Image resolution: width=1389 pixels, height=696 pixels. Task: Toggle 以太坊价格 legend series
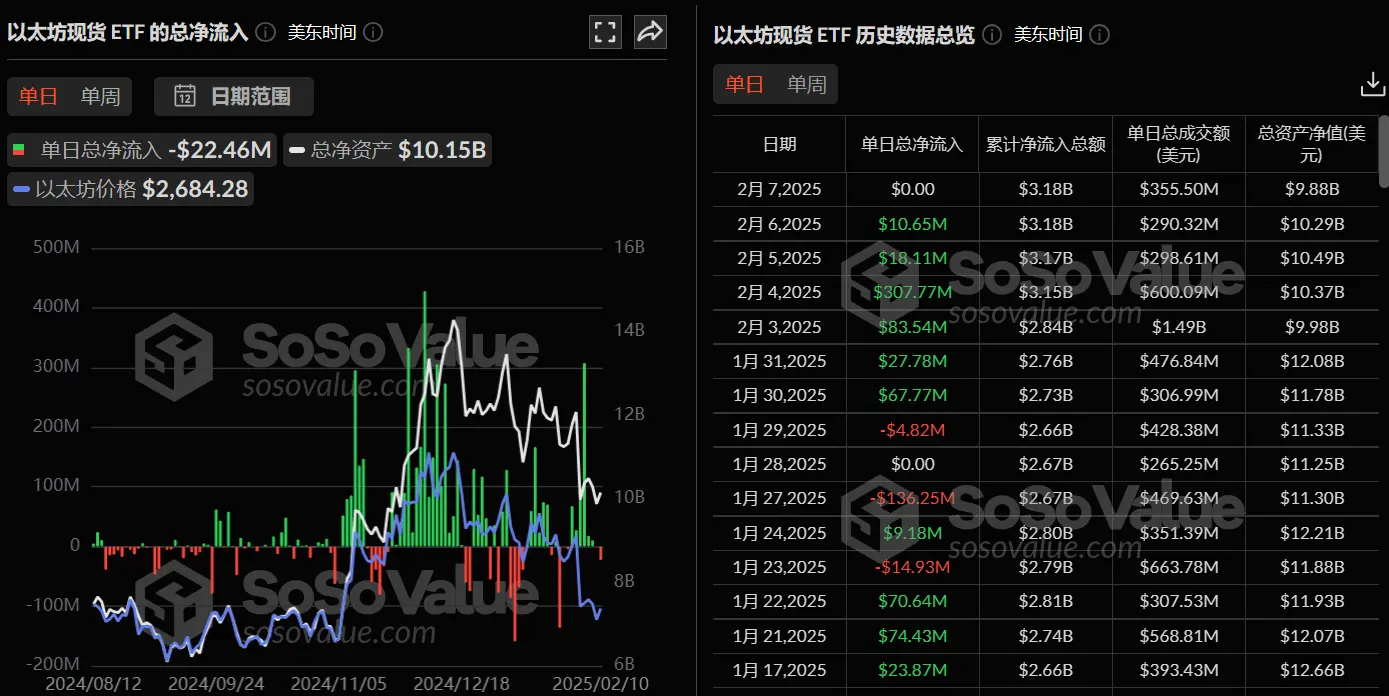(x=130, y=188)
